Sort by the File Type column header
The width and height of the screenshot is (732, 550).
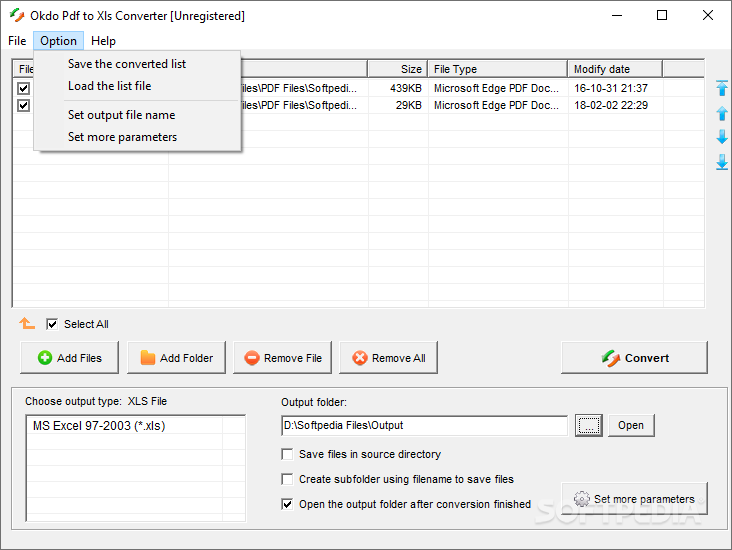point(498,69)
